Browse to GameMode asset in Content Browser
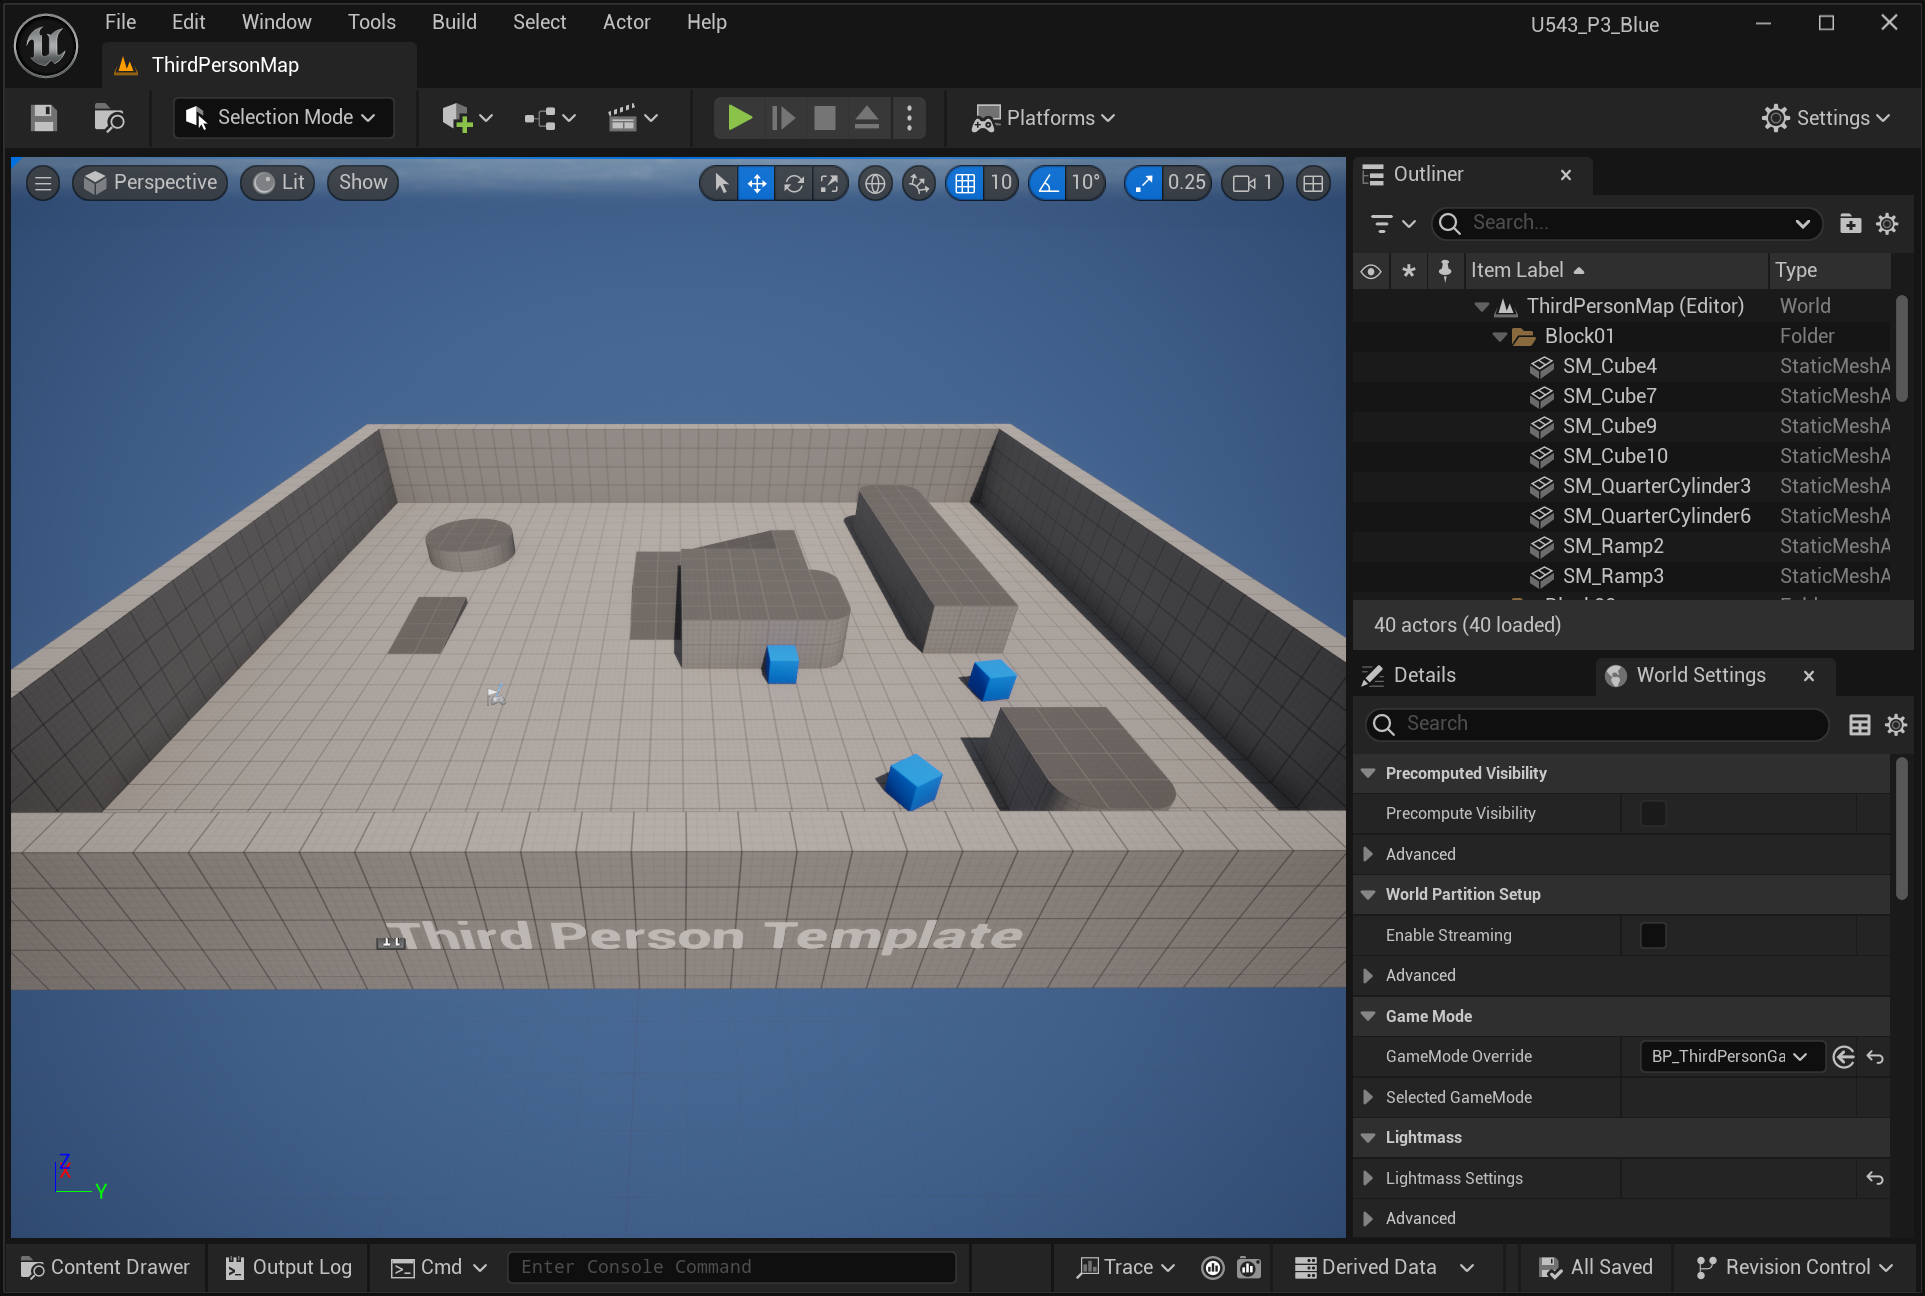Viewport: 1925px width, 1296px height. pos(1844,1057)
